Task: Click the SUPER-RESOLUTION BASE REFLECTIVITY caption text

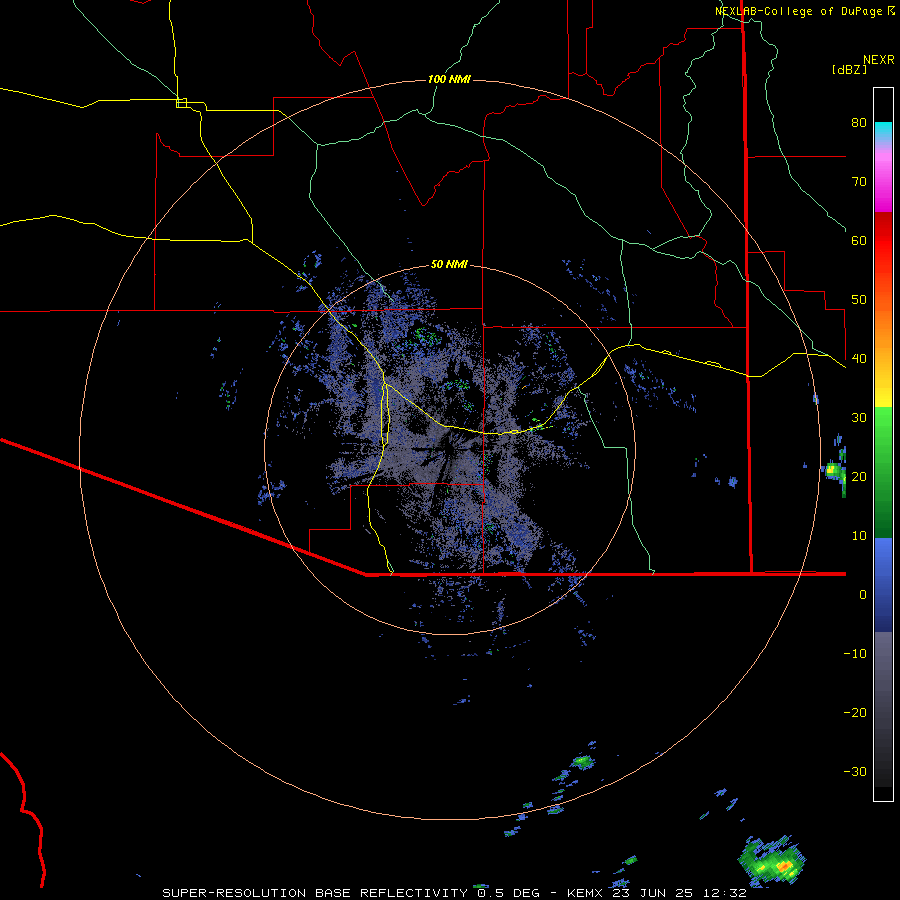Action: point(315,893)
